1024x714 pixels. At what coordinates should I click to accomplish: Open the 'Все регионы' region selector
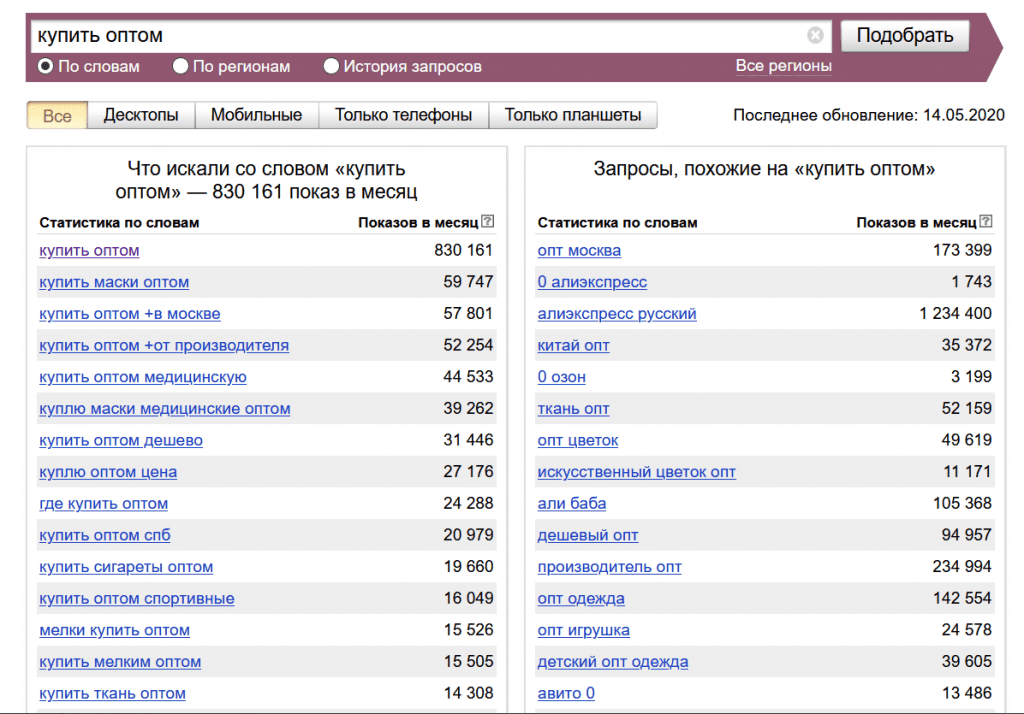pos(783,66)
